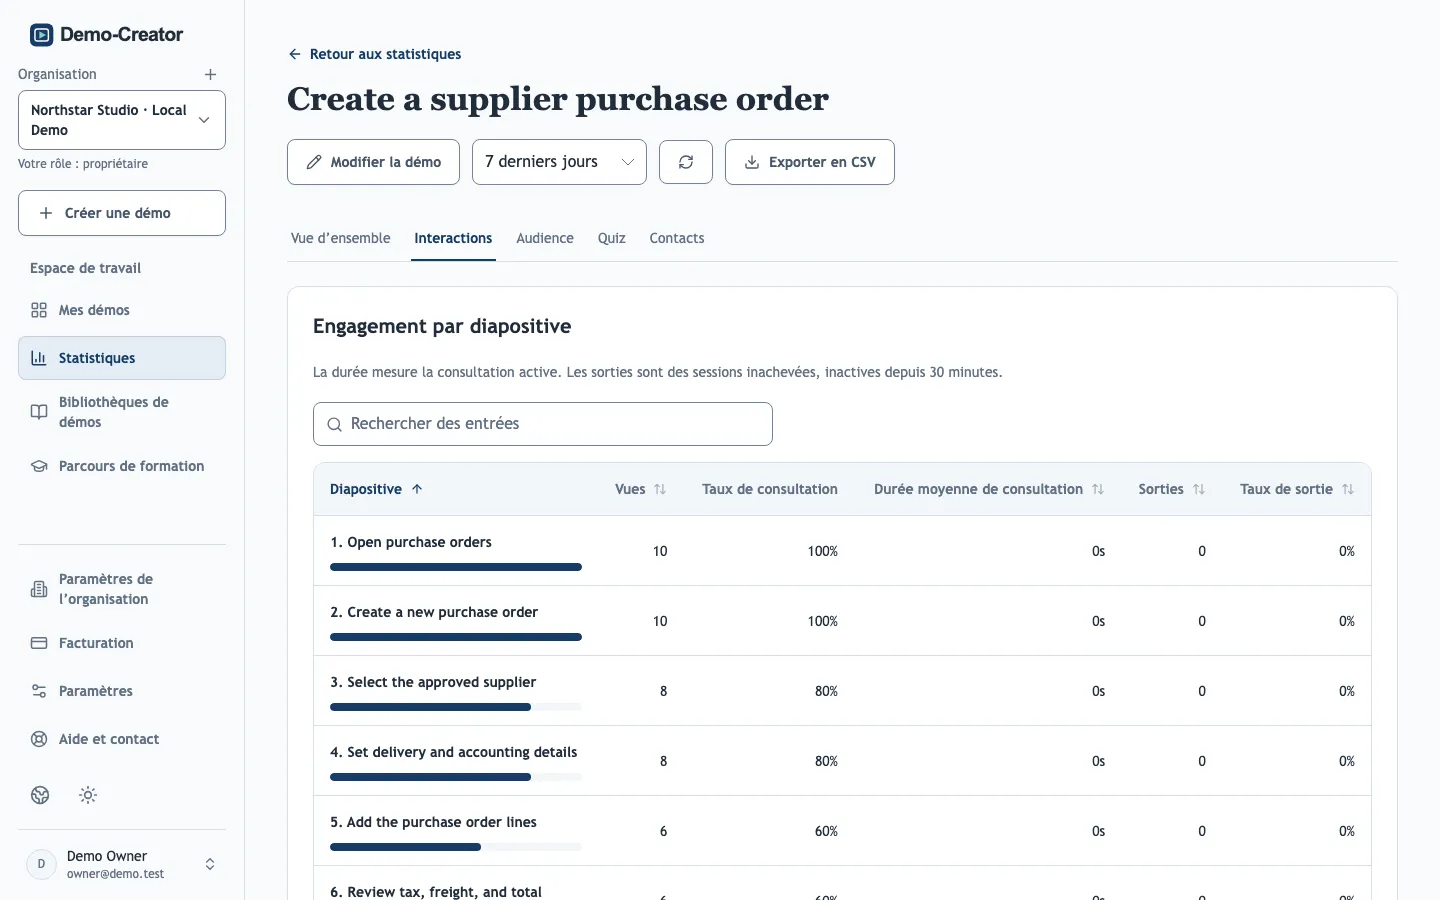Expand Demo Owner account menu

(122, 864)
